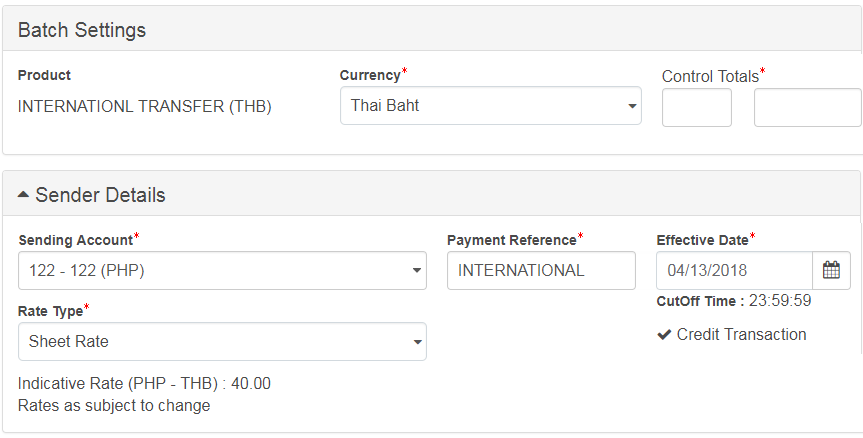Toggle the Credit Transaction checkmark
Screen dimensions: 863x438
pyautogui.click(x=664, y=335)
